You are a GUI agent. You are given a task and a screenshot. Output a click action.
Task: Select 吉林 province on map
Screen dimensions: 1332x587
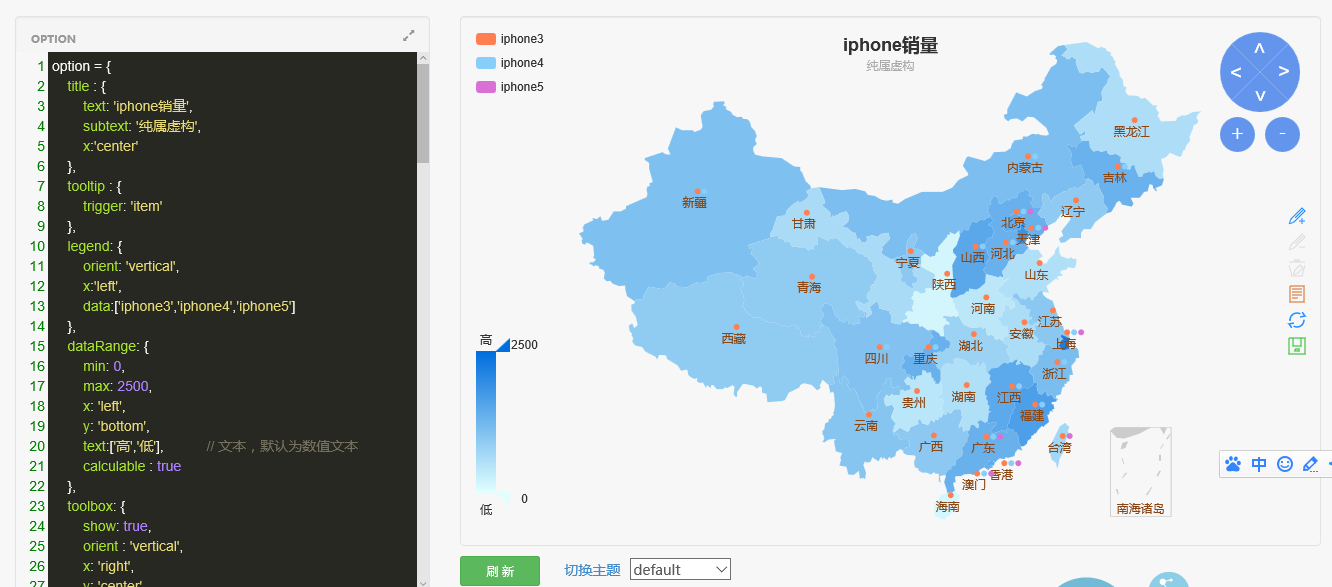pyautogui.click(x=1114, y=178)
